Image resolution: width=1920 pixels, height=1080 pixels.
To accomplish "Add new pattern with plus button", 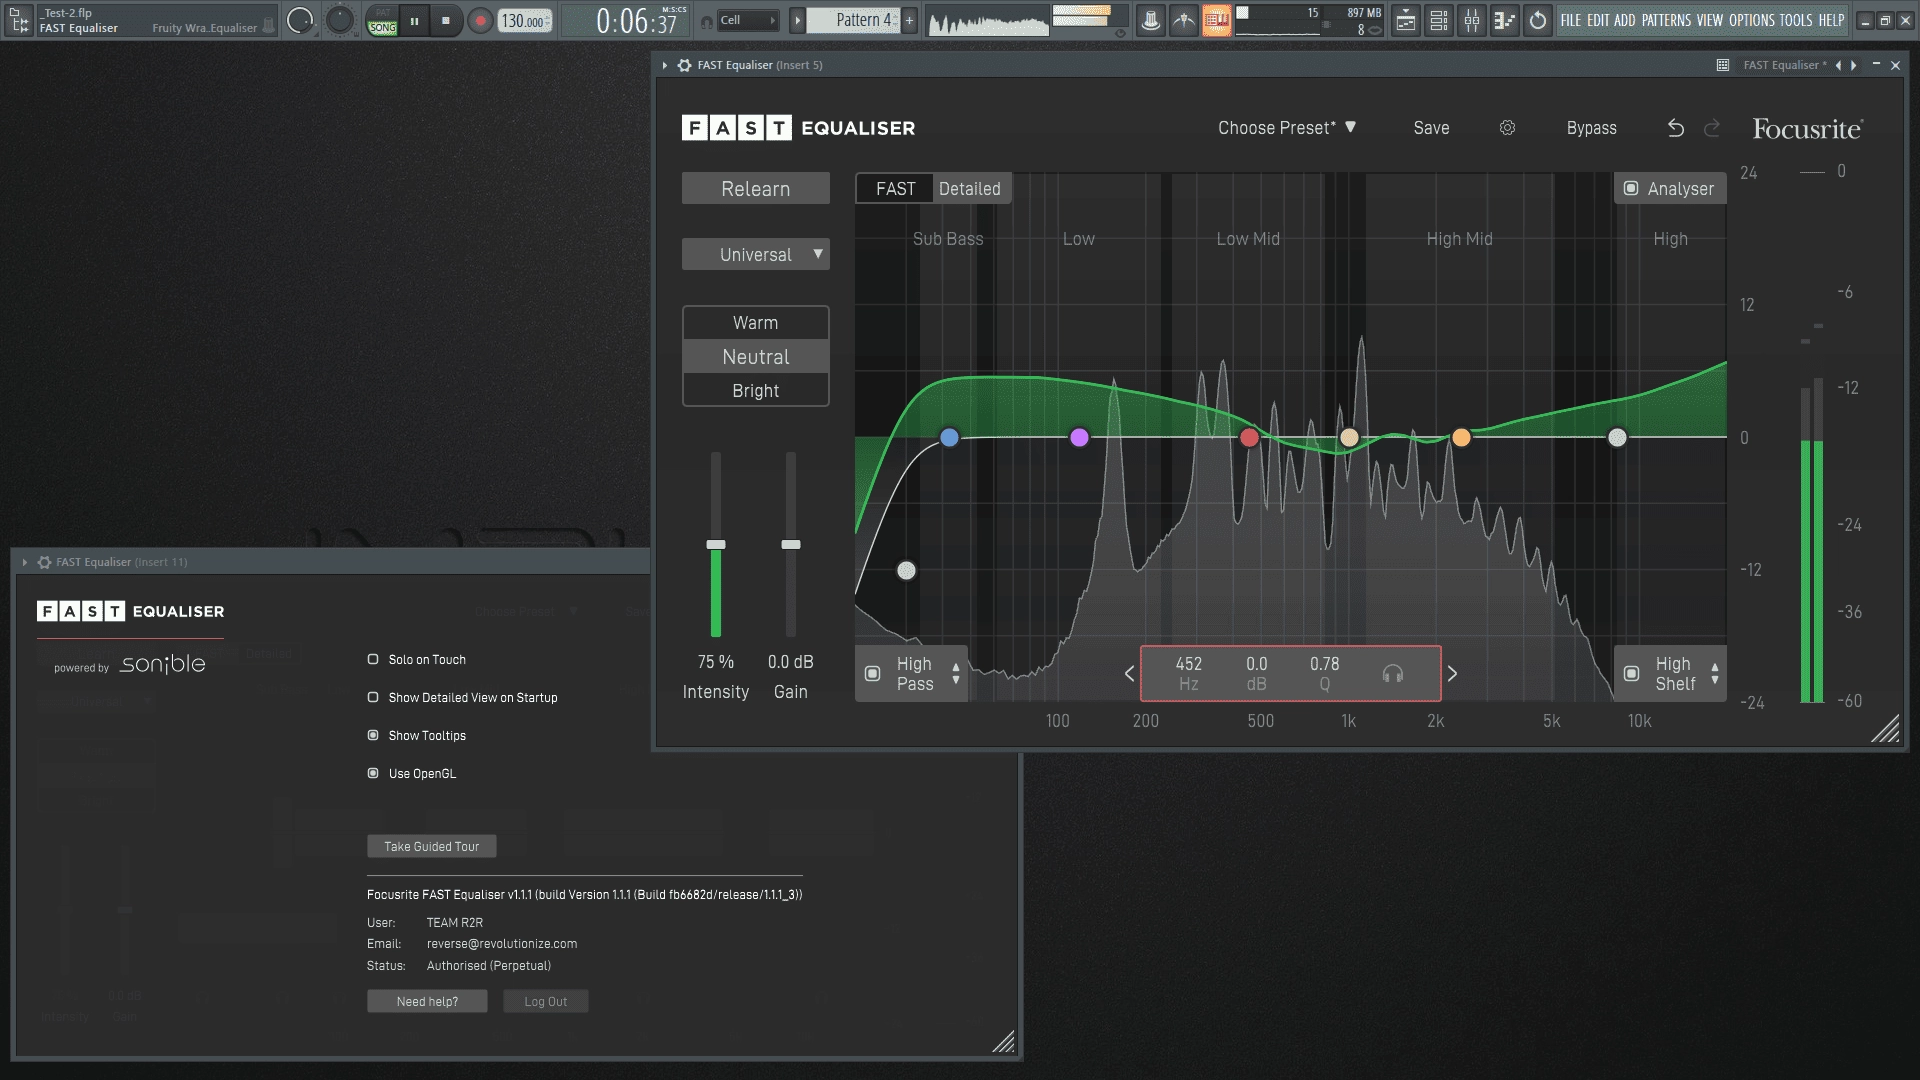I will [x=910, y=20].
